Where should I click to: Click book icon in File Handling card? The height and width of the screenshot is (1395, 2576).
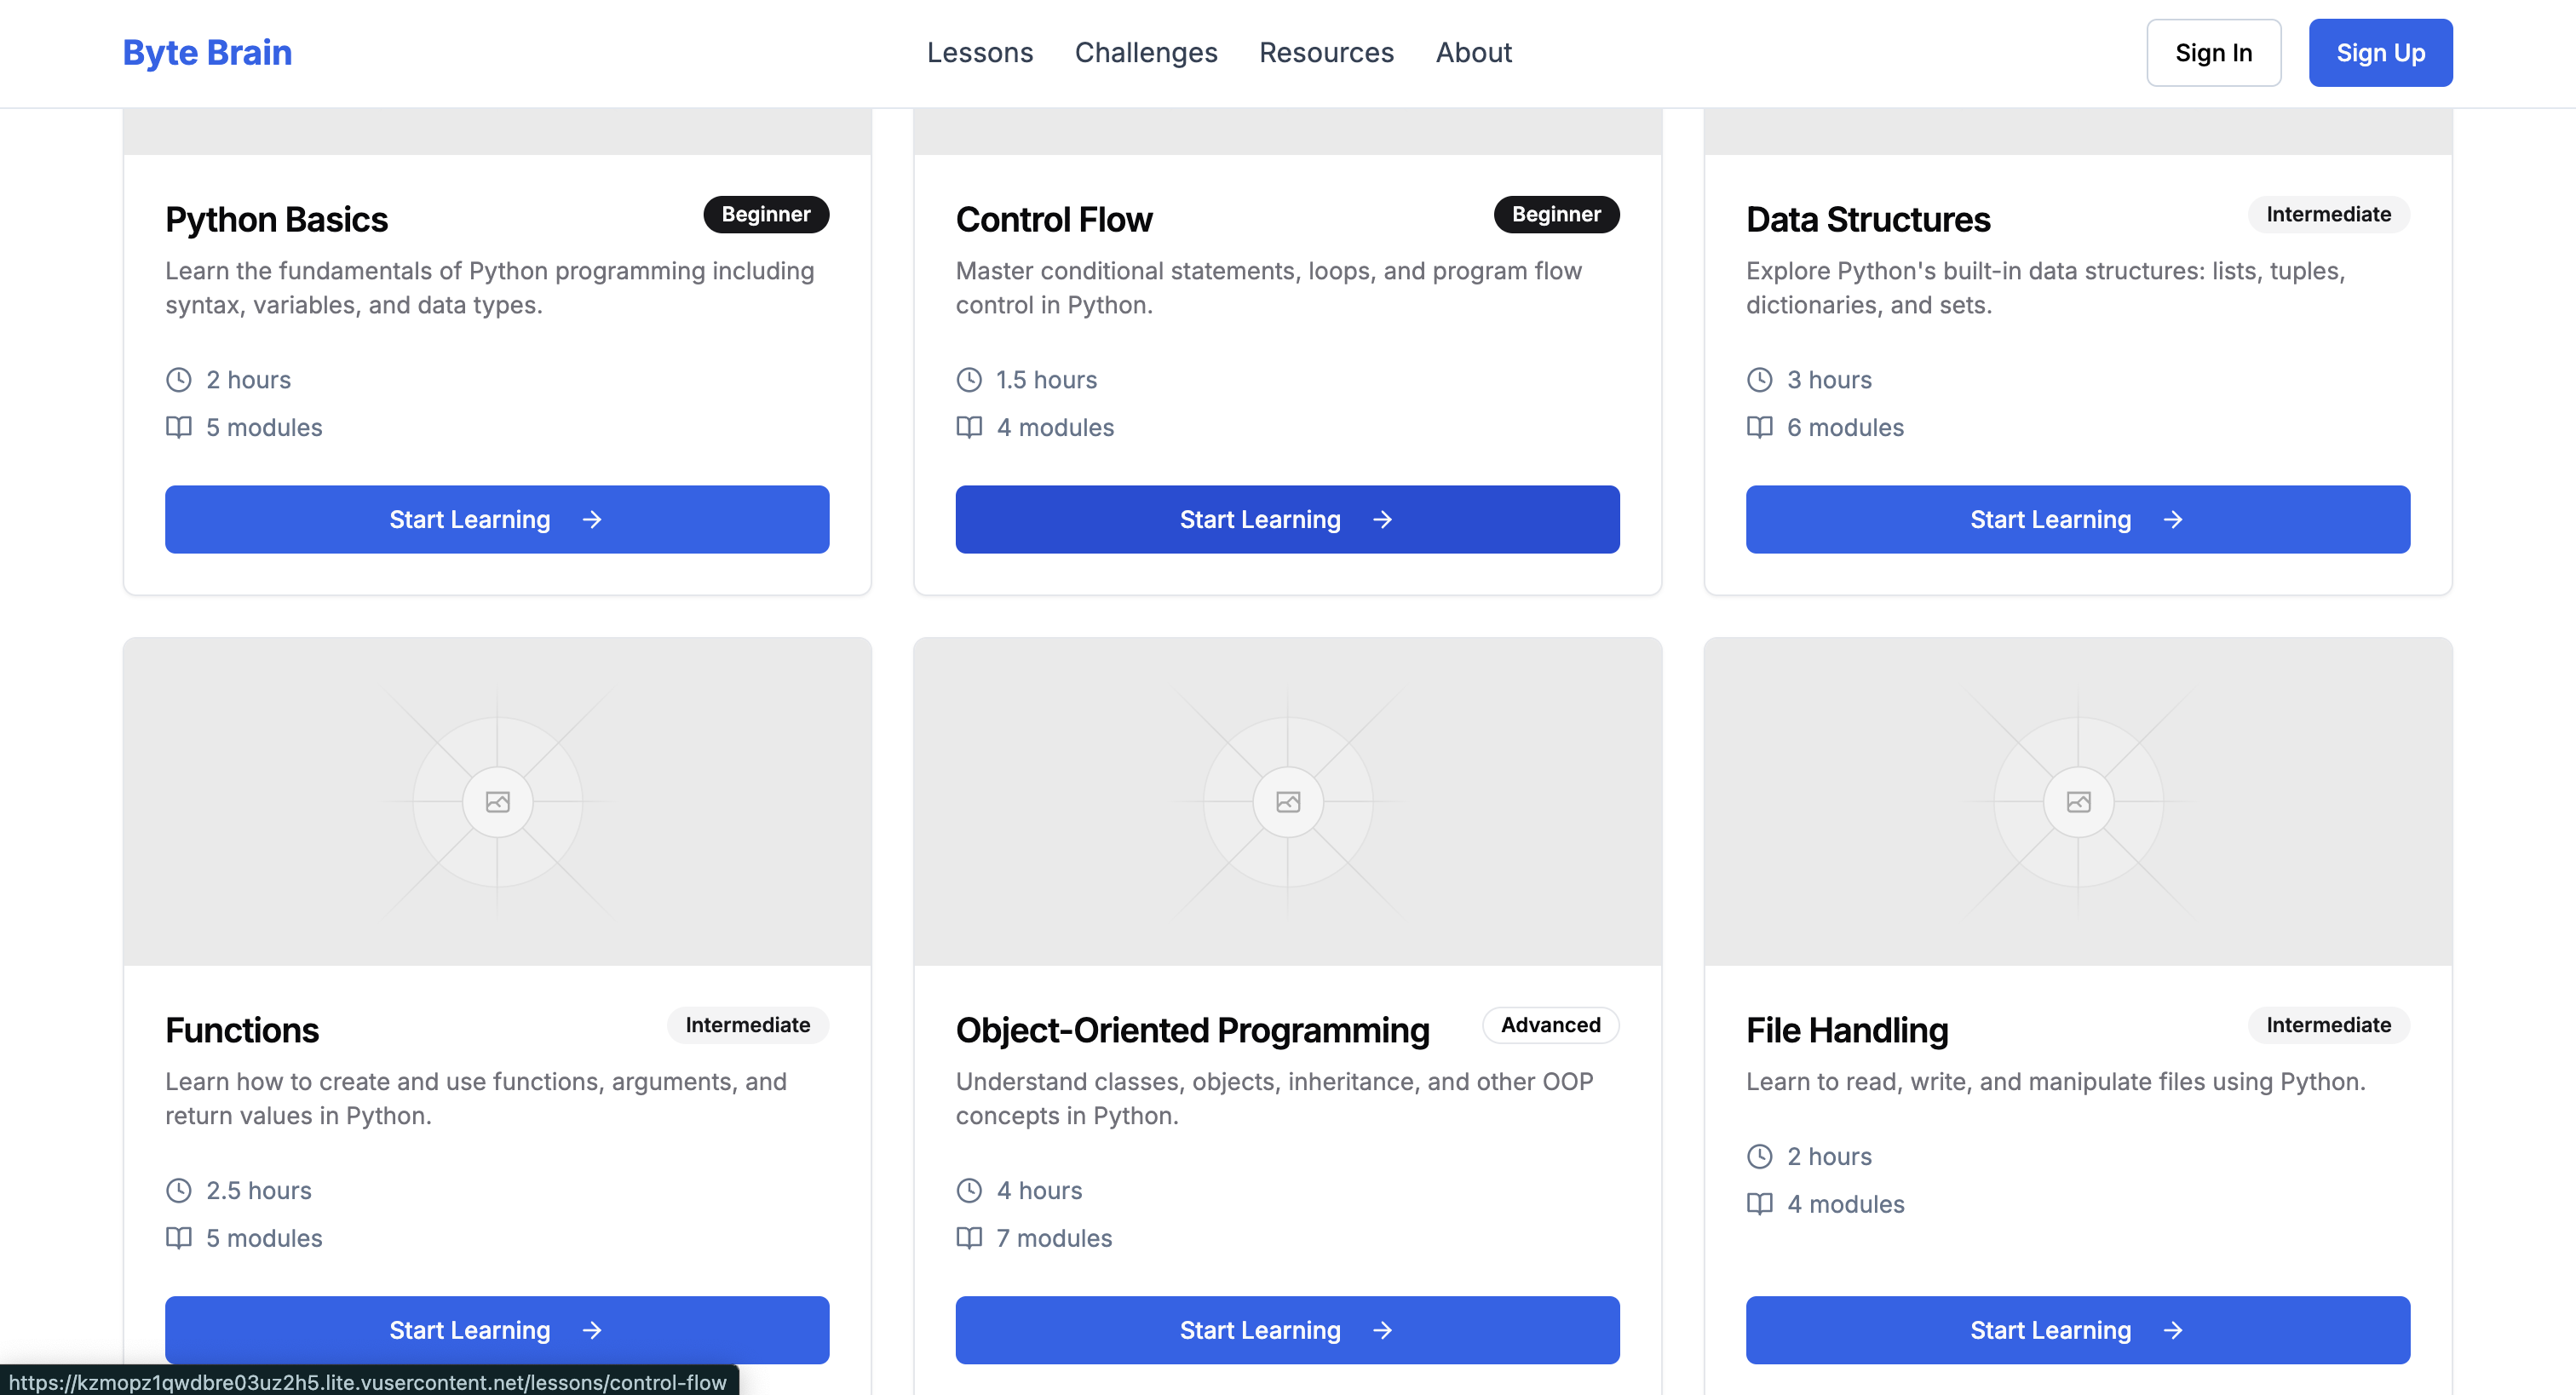coord(1759,1204)
